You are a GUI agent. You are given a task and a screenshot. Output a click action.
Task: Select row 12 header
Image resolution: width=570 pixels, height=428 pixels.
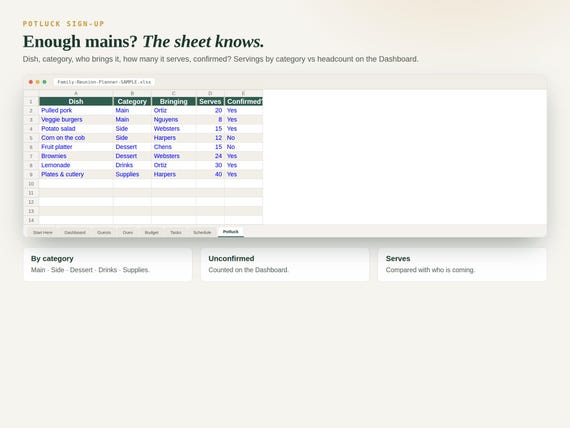pos(31,202)
